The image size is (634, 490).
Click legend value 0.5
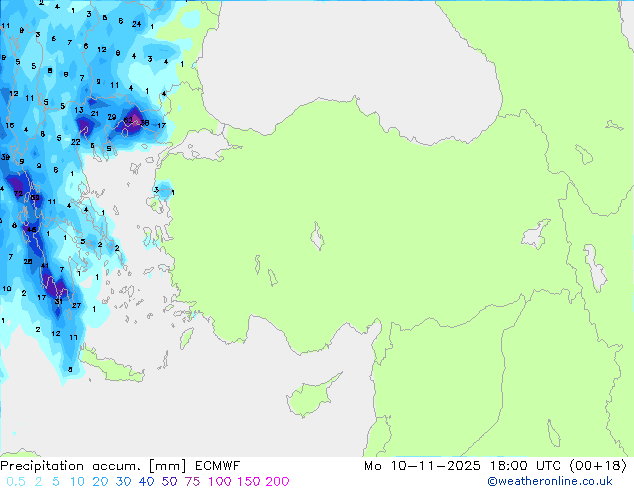[16, 482]
